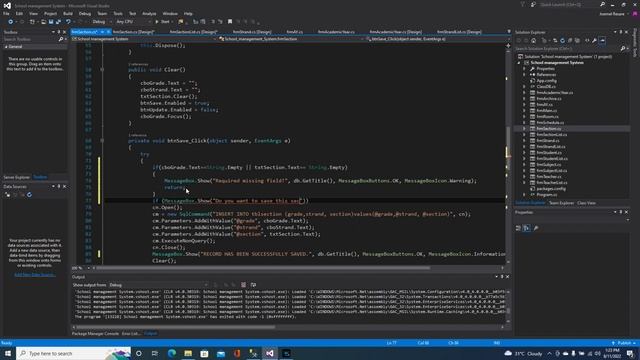Viewport: 640px width, 360px height.
Task: Click the Navigate Backward toolbar icon
Action: (x=11, y=22)
